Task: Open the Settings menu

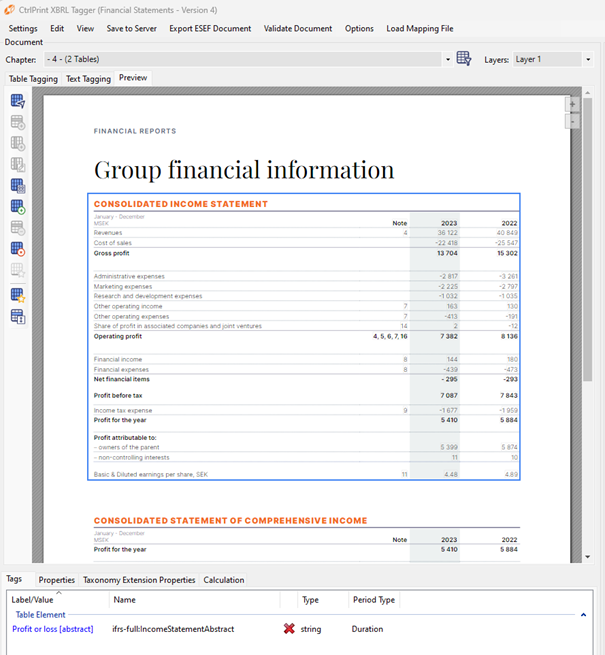Action: click(23, 28)
